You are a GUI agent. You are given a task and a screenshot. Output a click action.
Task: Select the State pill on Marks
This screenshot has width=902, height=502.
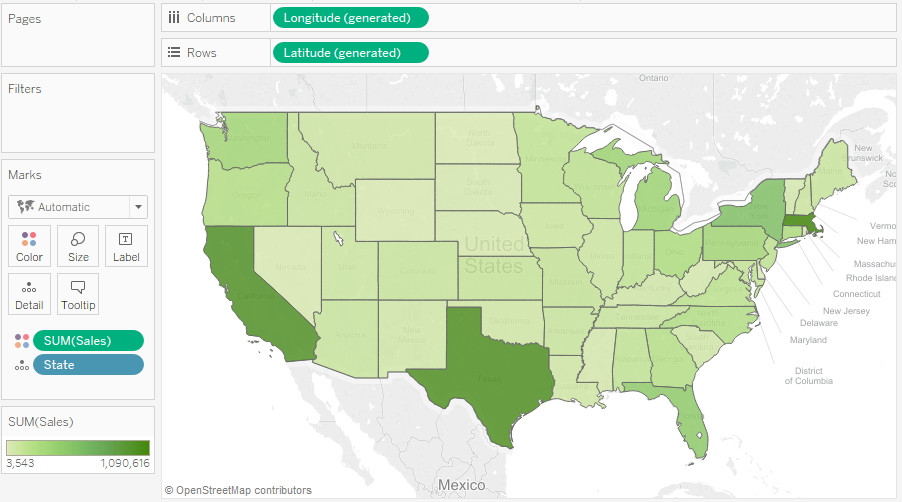(x=88, y=365)
